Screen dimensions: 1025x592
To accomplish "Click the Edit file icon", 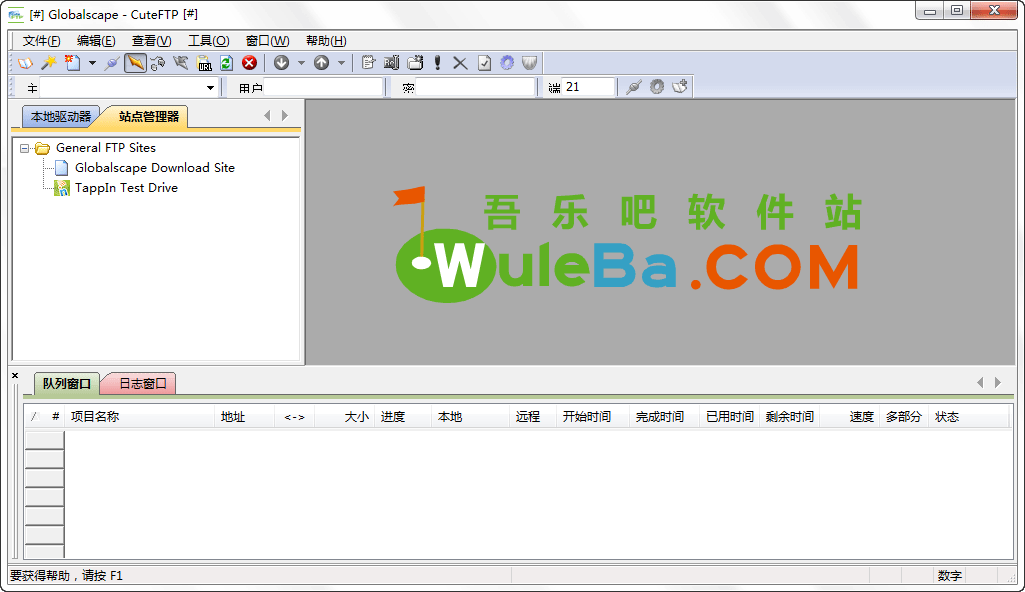I will click(x=368, y=63).
